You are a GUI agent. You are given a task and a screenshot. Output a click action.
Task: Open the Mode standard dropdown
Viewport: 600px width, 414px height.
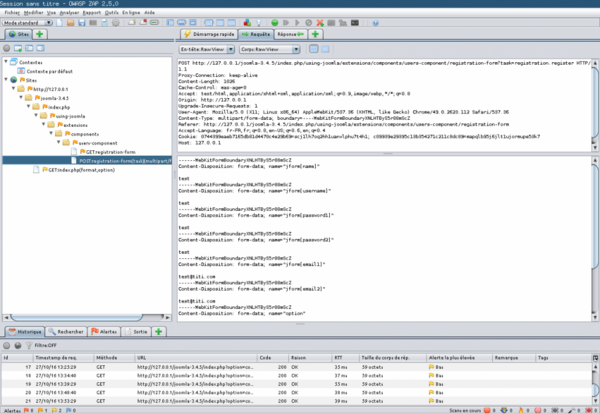[x=27, y=23]
